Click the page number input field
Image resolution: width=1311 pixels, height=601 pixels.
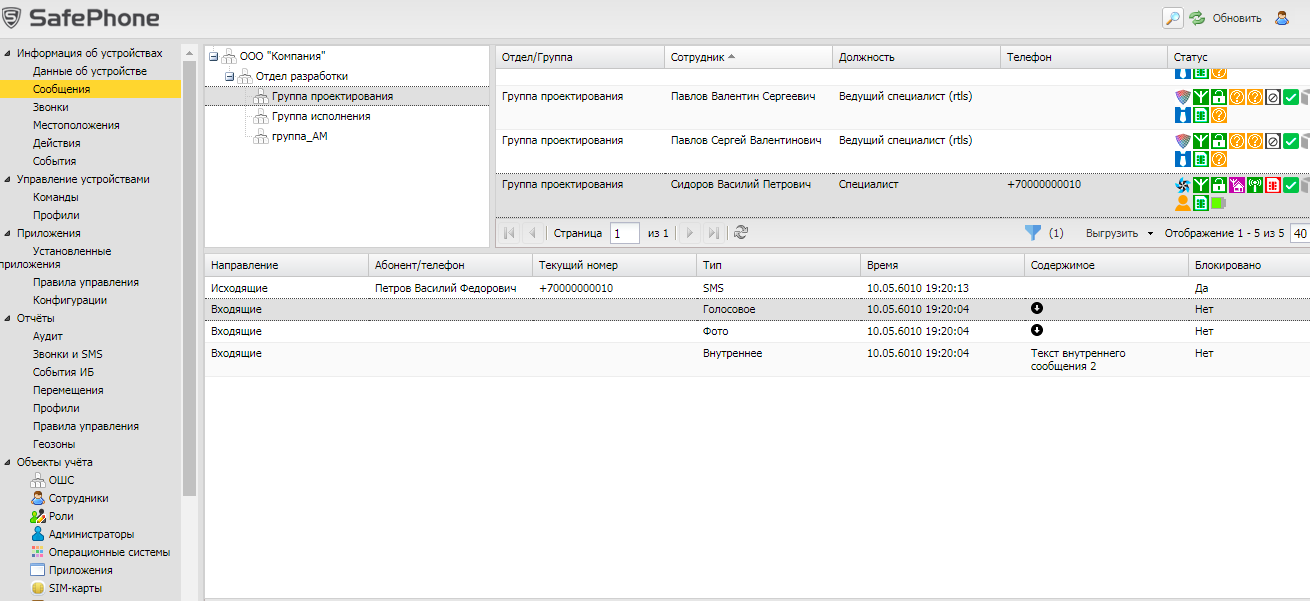625,233
